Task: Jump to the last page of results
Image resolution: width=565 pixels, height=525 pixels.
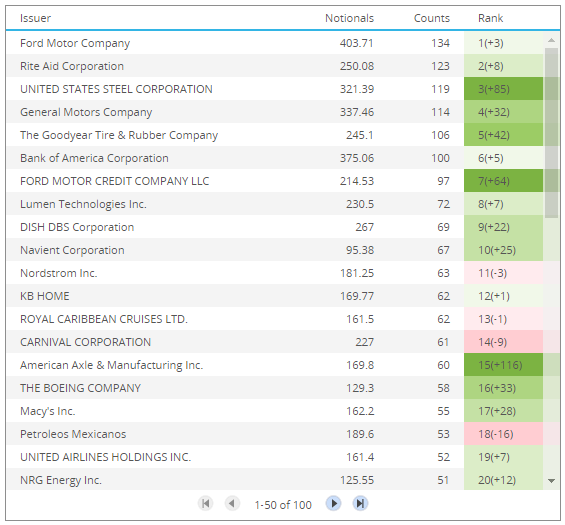Action: [x=360, y=503]
